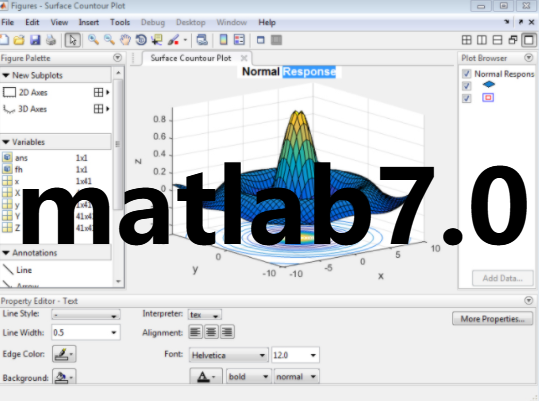
Task: Select the Brush data tool
Action: click(x=174, y=40)
